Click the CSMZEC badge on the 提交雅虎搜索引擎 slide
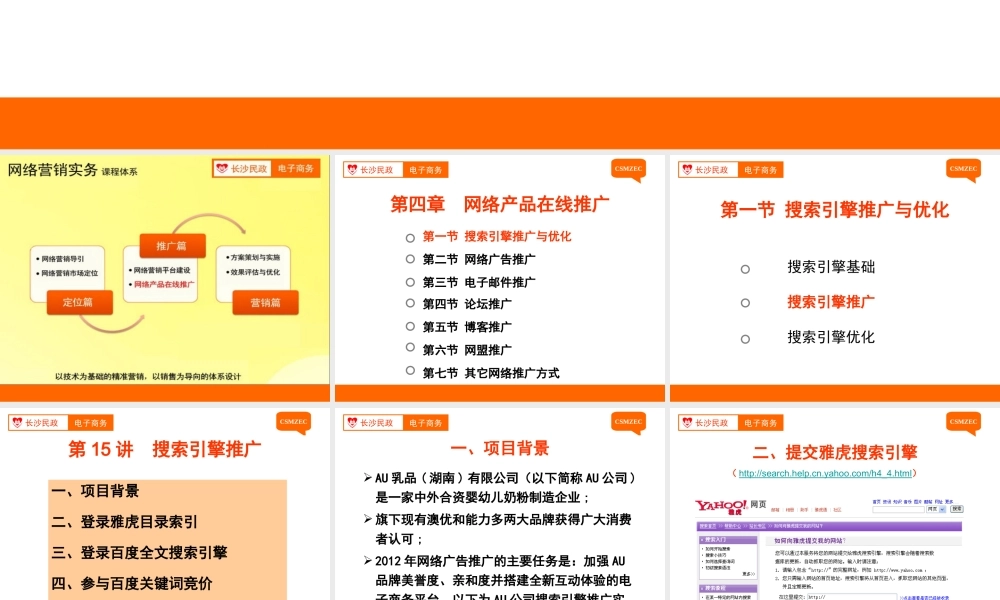The width and height of the screenshot is (1000, 600). (964, 422)
